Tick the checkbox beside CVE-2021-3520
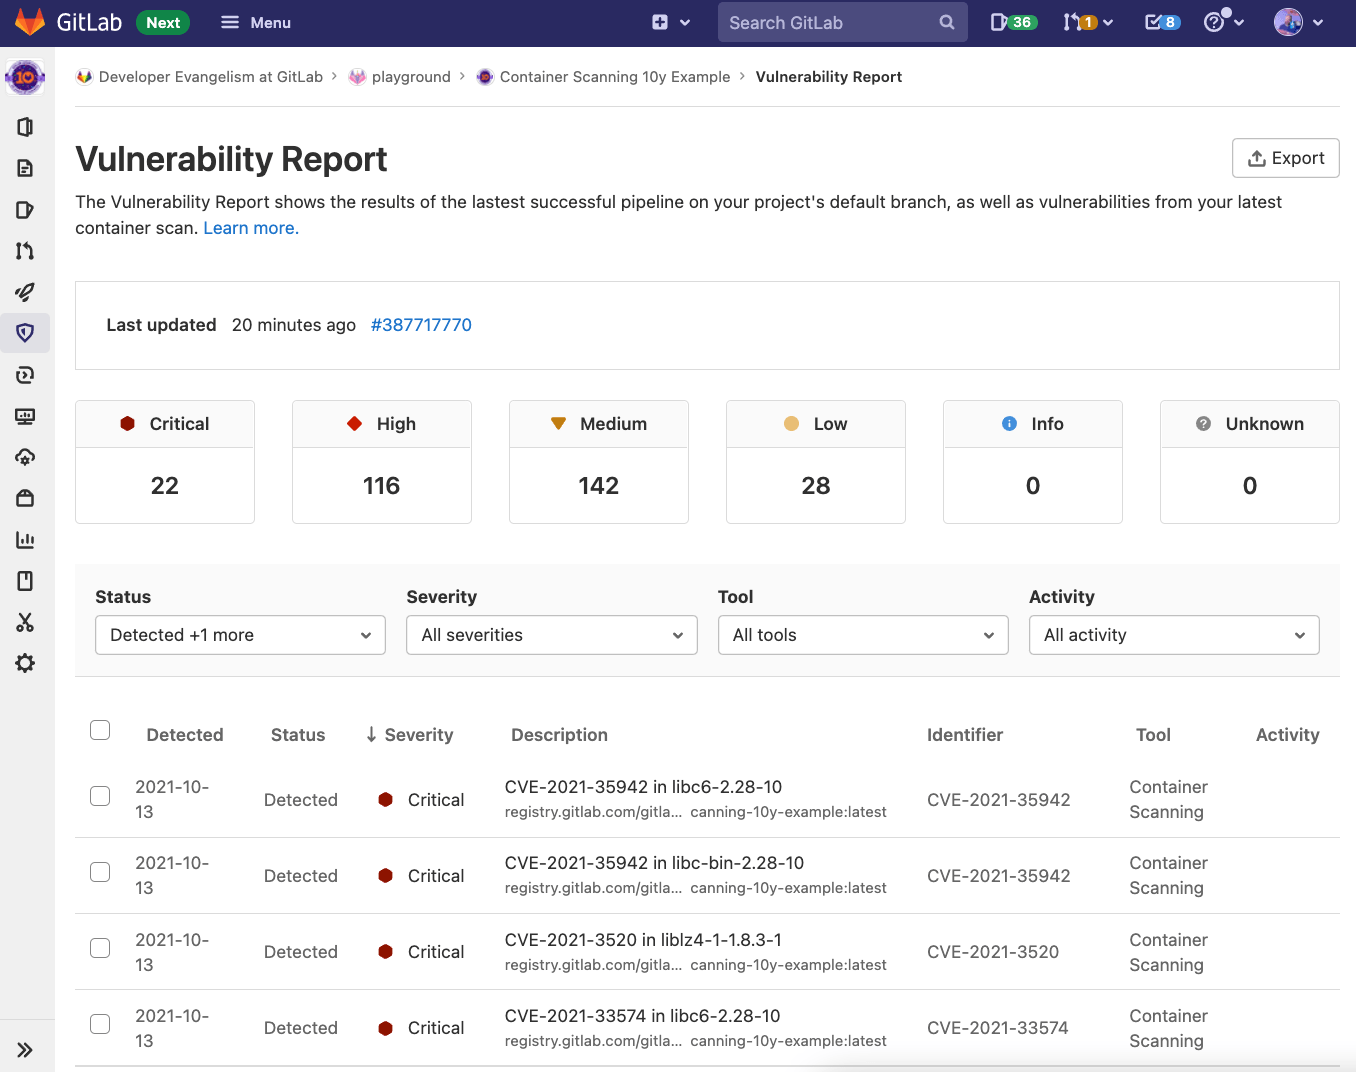Image resolution: width=1356 pixels, height=1072 pixels. pyautogui.click(x=100, y=948)
